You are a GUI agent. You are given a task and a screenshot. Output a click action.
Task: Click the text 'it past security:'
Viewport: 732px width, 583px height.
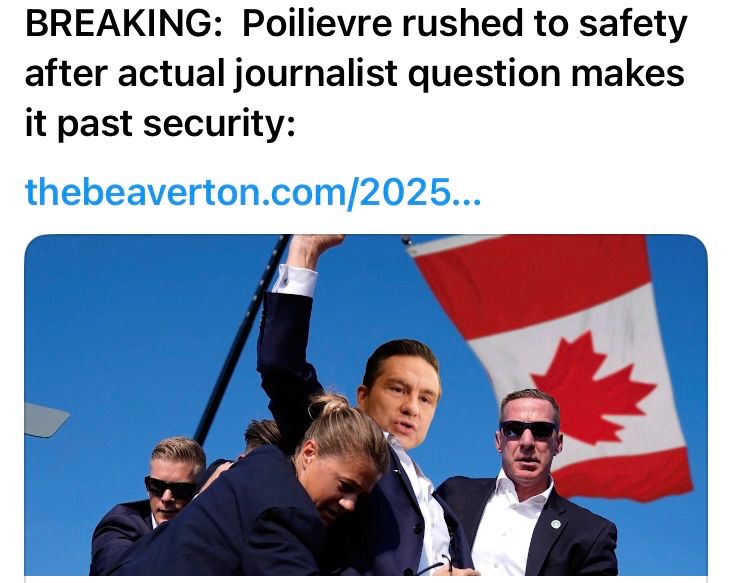[160, 122]
